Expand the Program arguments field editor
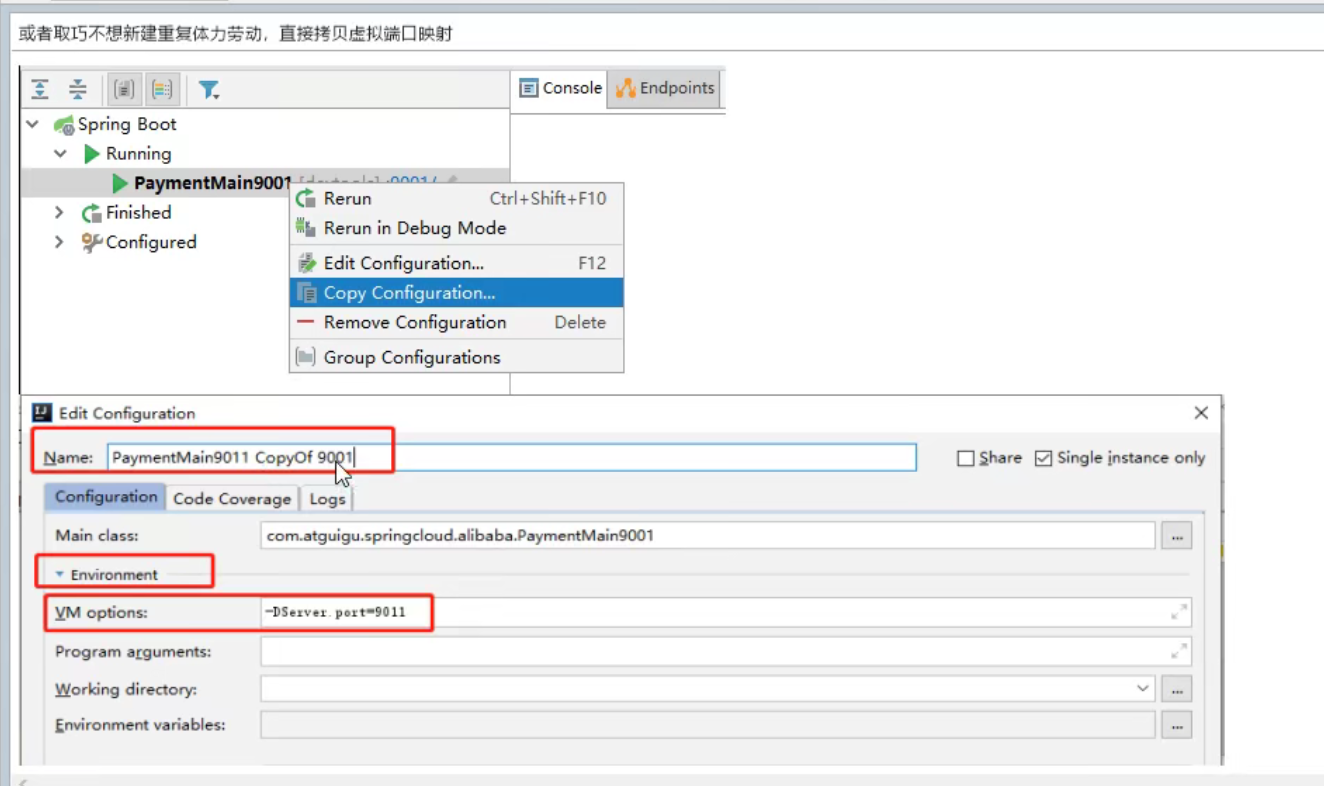Viewport: 1324px width, 786px height. (1179, 652)
